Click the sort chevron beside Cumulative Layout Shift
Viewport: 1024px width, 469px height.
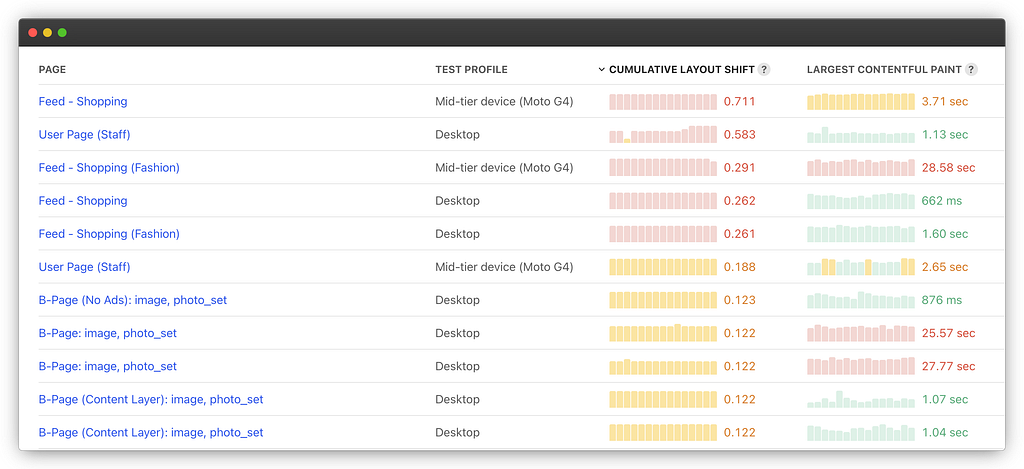601,70
